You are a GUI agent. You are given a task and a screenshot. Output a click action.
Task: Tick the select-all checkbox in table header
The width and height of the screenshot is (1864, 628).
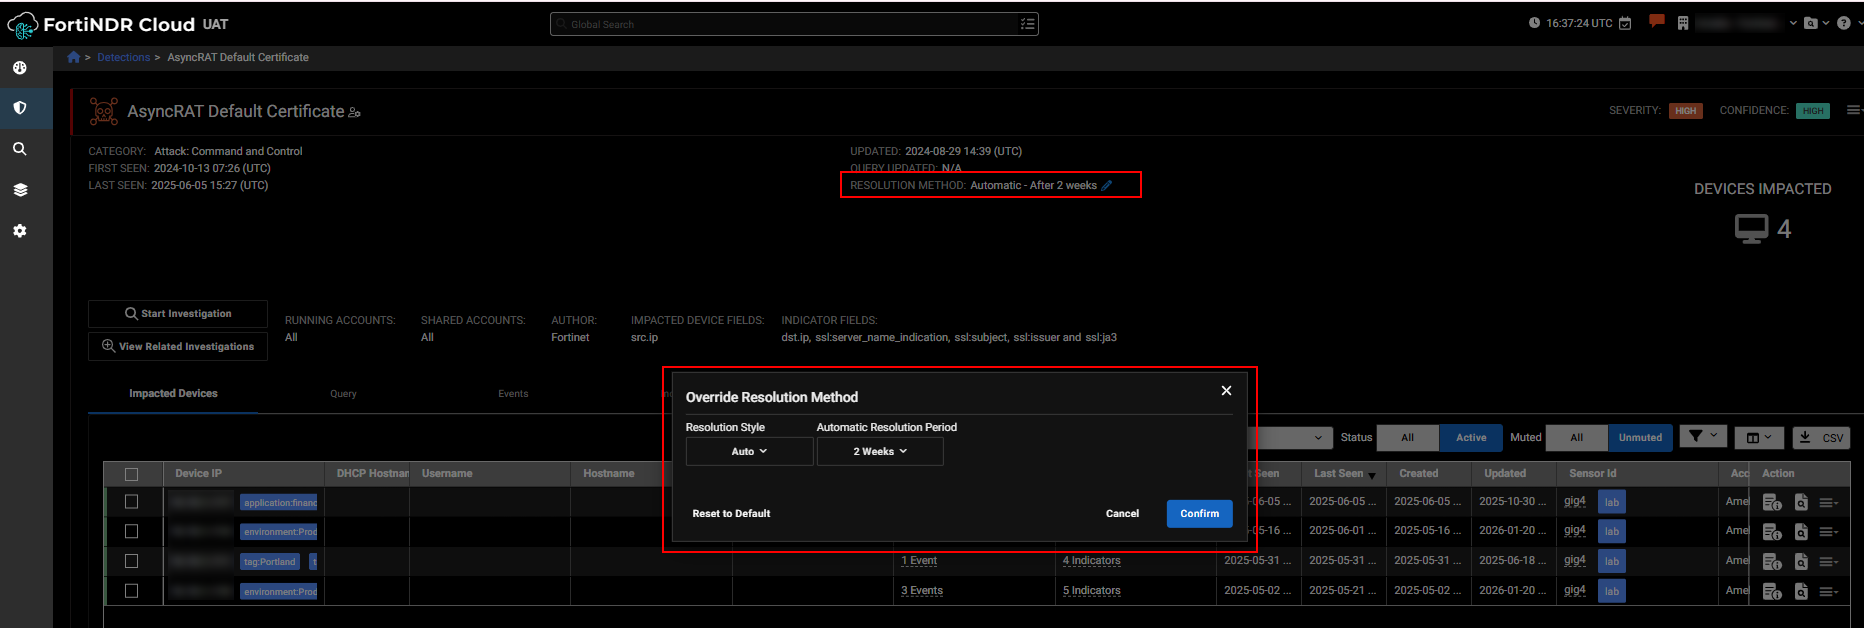(131, 474)
